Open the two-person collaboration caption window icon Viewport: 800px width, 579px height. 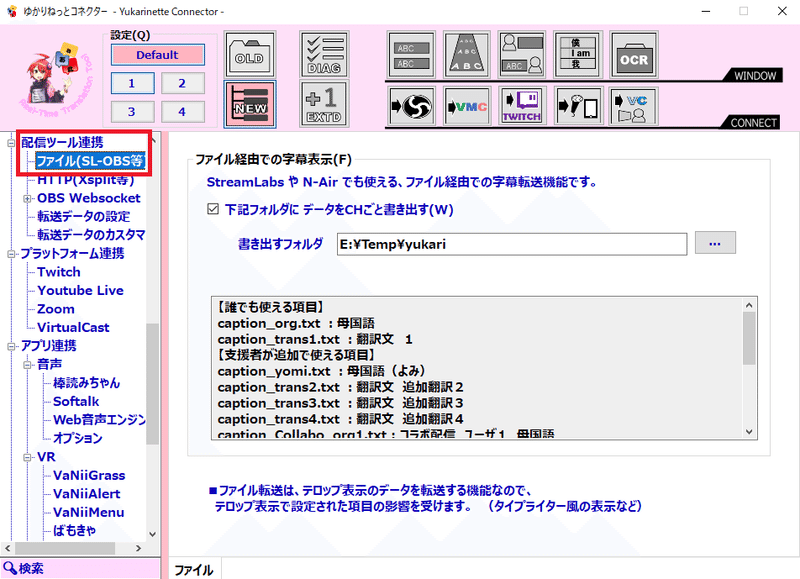[x=522, y=55]
